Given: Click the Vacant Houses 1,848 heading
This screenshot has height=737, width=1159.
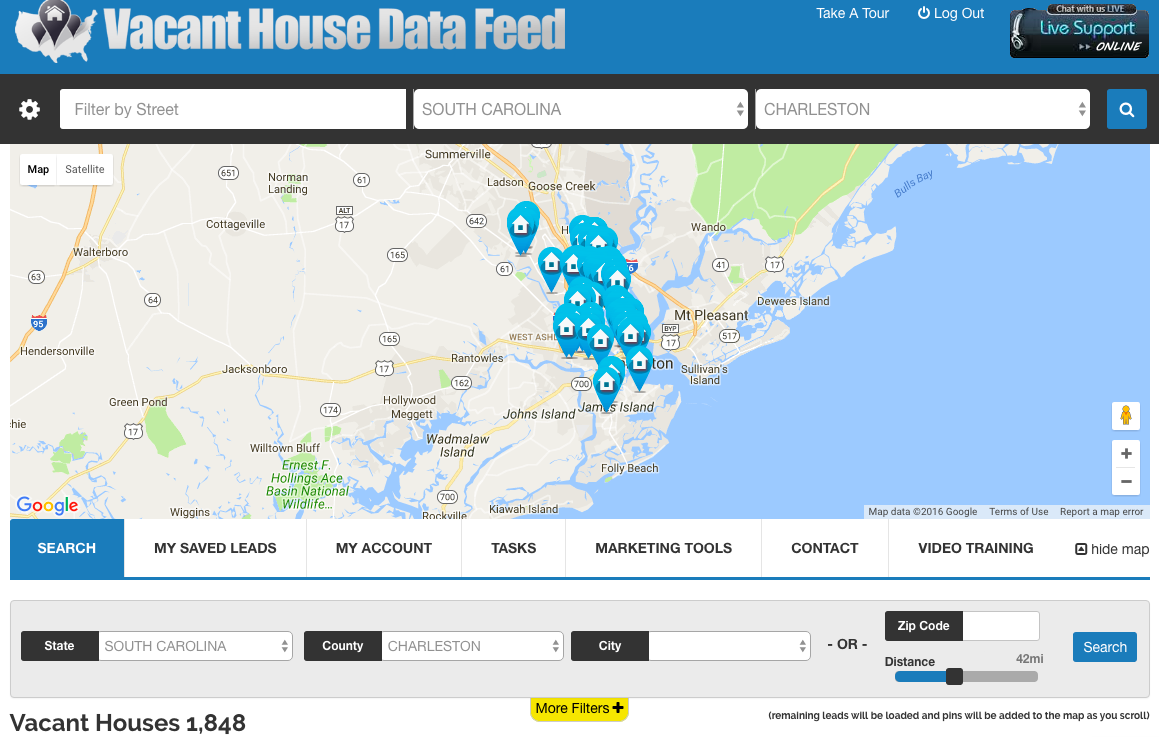Looking at the screenshot, I should click(x=128, y=723).
